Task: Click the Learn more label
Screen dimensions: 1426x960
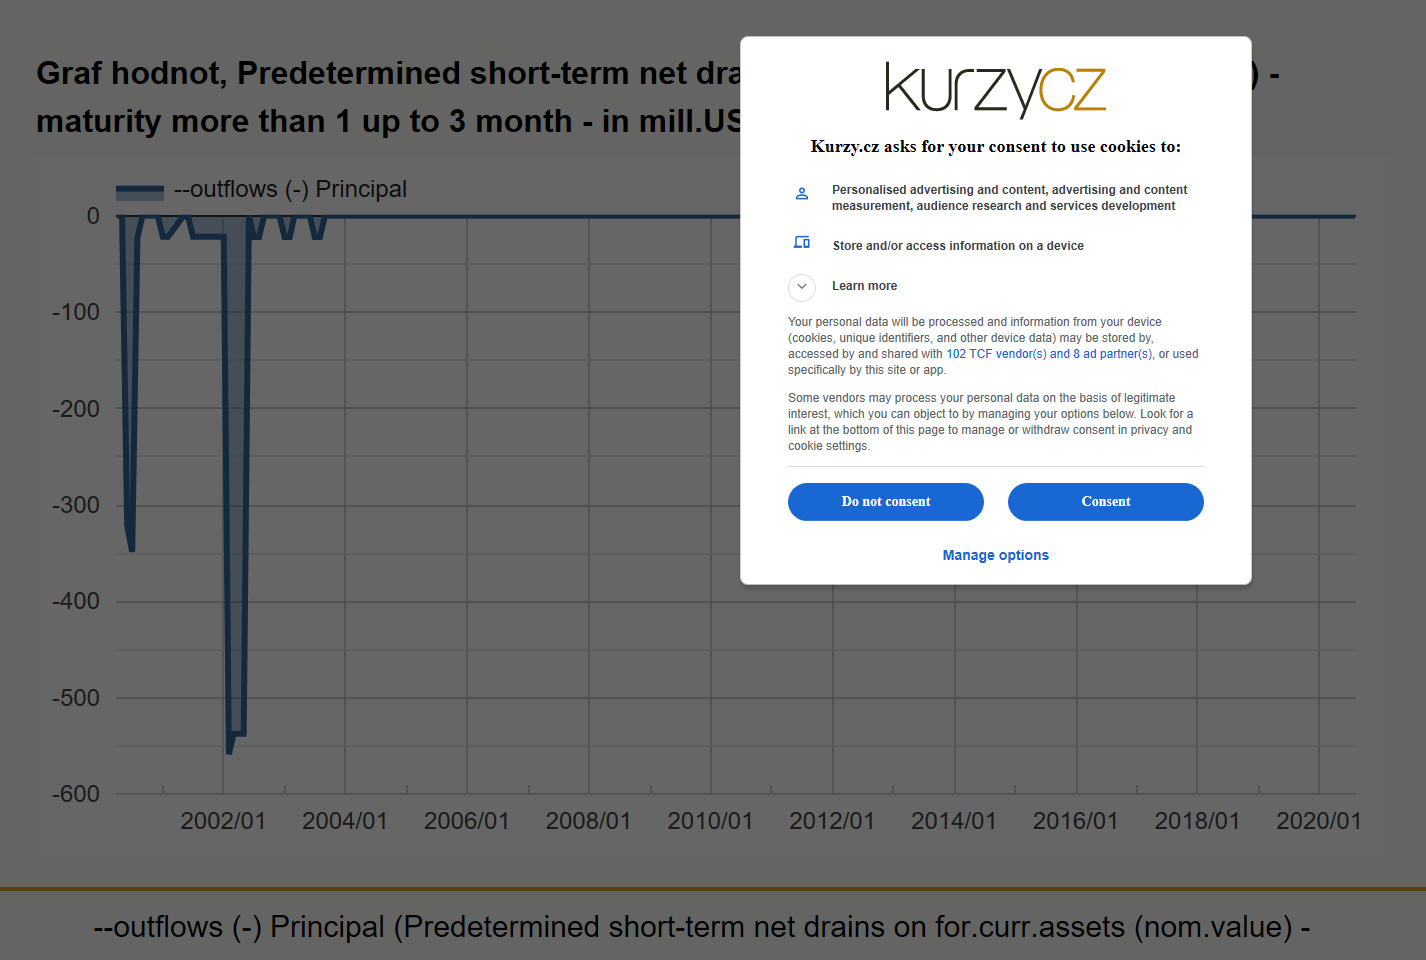Action: [x=864, y=286]
